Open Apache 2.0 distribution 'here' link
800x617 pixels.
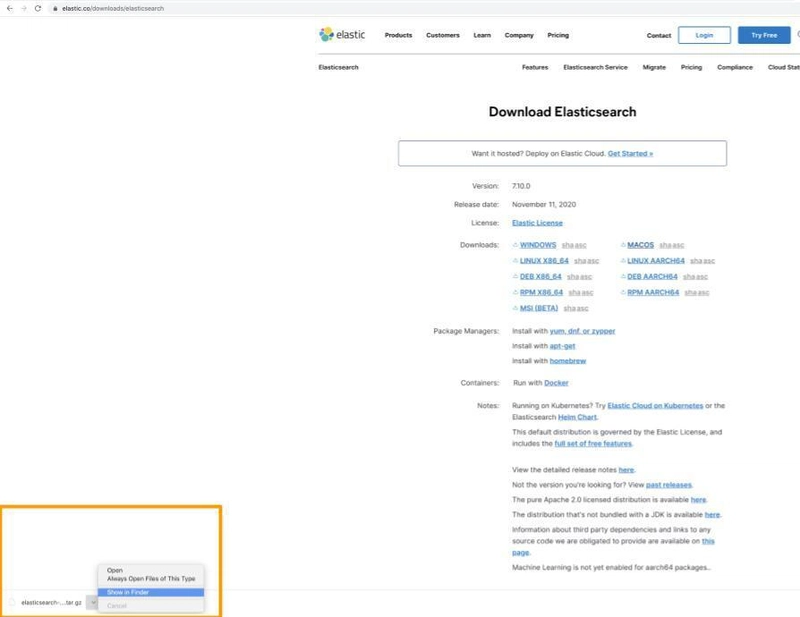(x=698, y=500)
